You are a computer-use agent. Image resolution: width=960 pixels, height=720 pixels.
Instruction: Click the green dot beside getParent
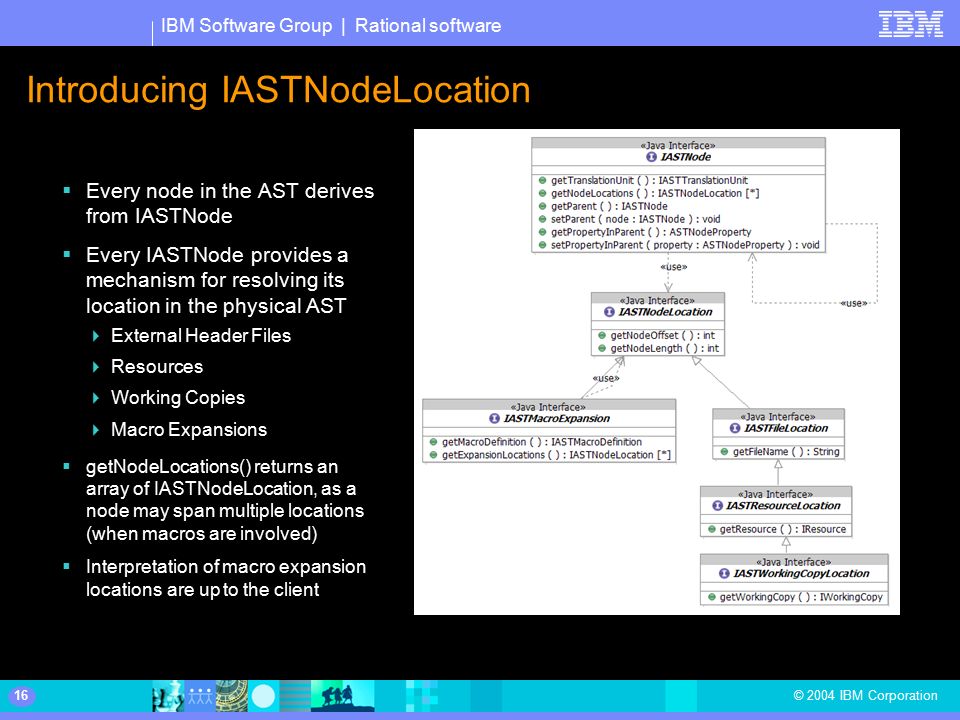(542, 206)
